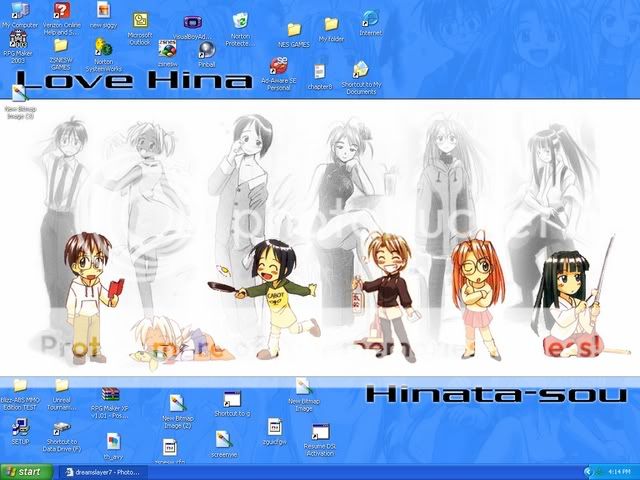Open Internet Explorer desktop icon
Image resolution: width=640 pixels, height=480 pixels.
pos(370,18)
